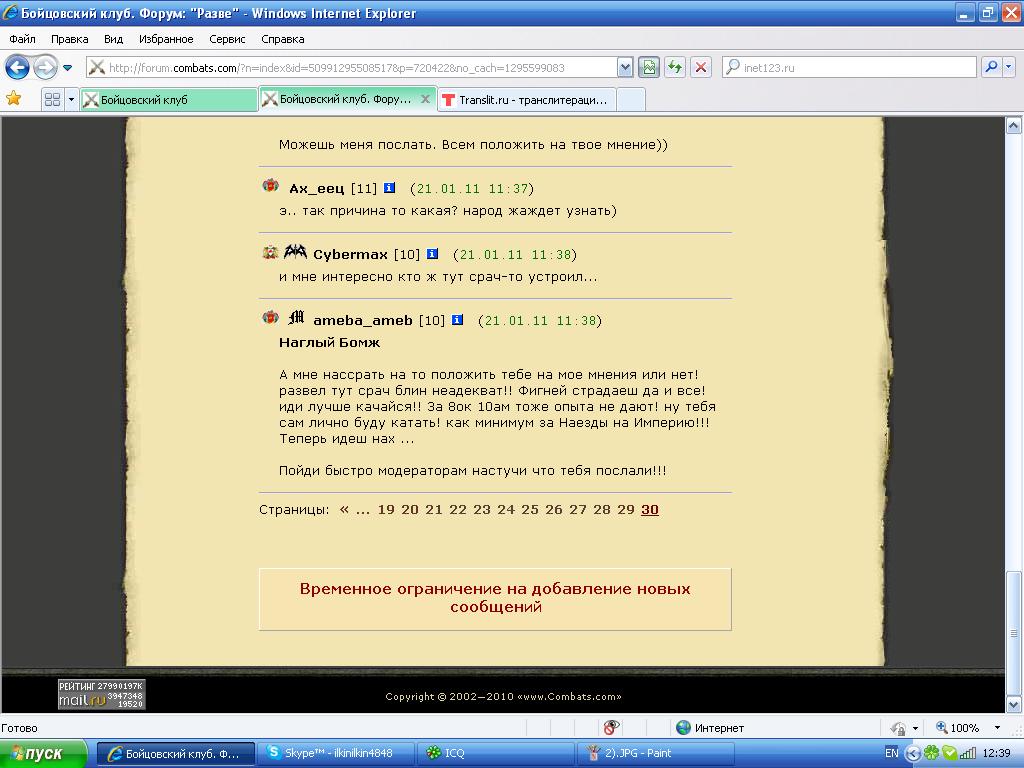Click username Ax_eeц

[316, 189]
